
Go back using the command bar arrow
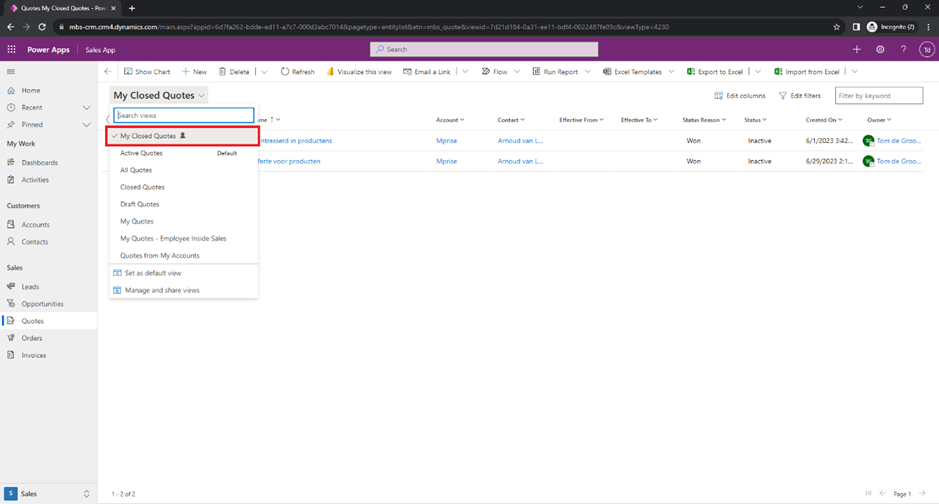(x=108, y=71)
